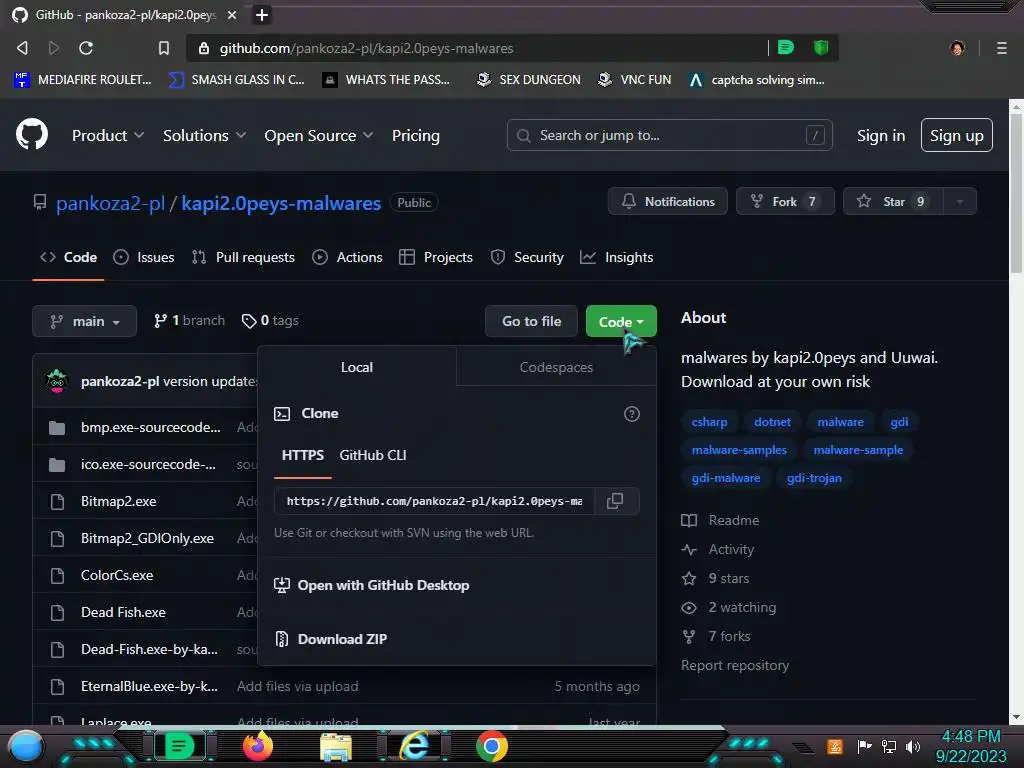Click the clone URL text field
The image size is (1024, 768).
434,501
